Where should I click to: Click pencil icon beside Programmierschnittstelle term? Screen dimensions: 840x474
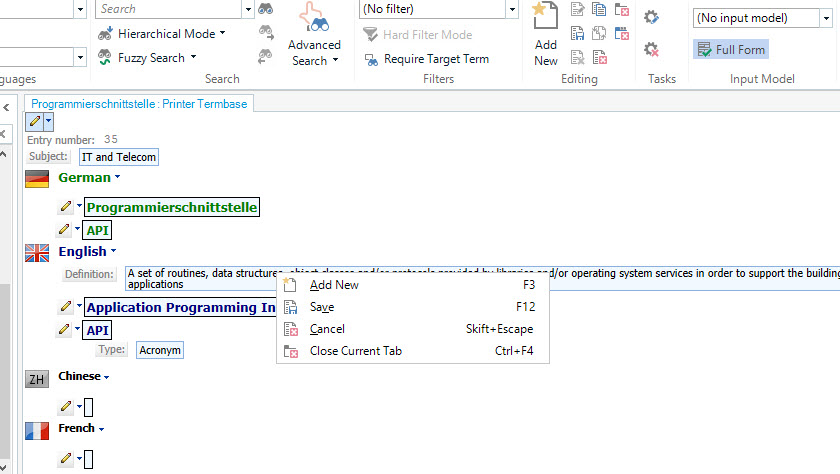tap(66, 207)
